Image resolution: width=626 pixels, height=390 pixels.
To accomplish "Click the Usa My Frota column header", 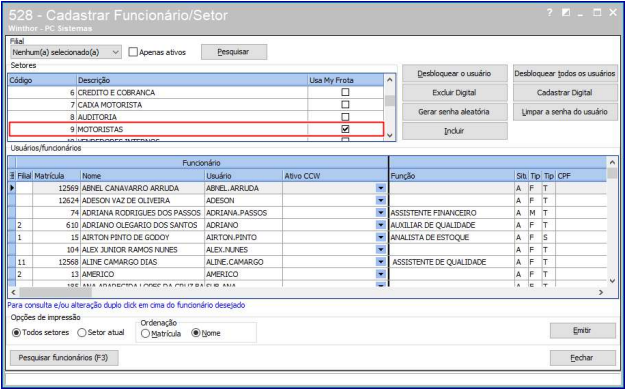I will click(x=346, y=80).
